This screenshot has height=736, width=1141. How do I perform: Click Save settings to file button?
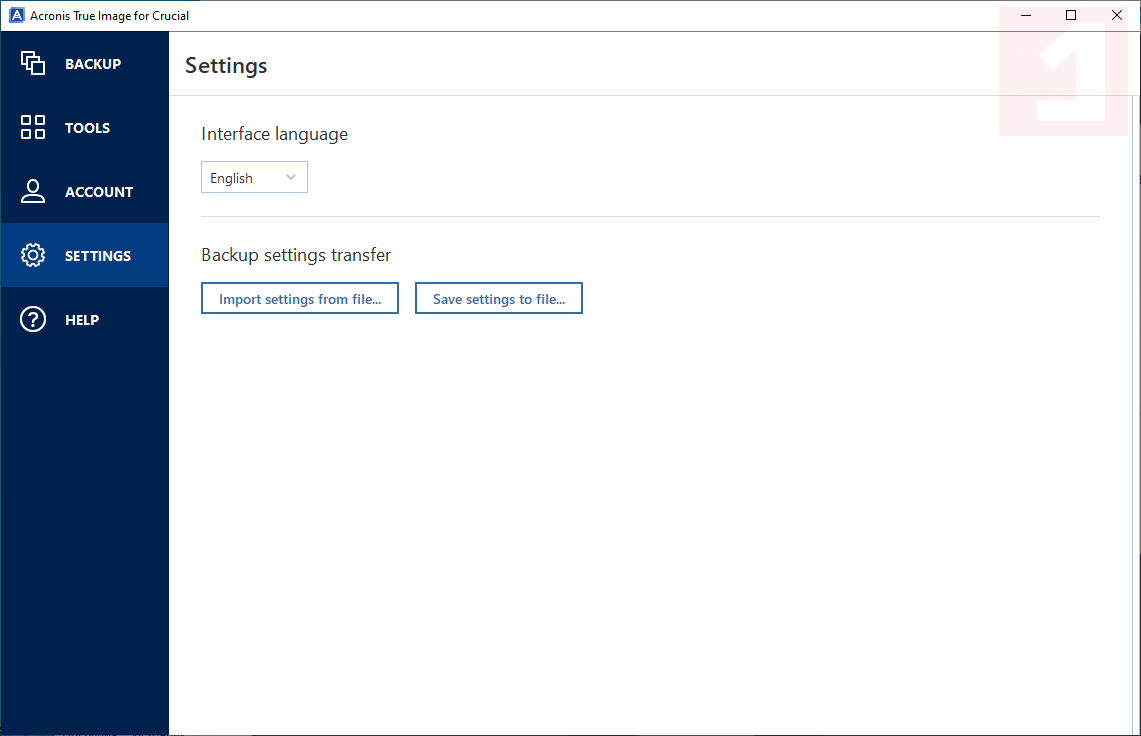499,299
